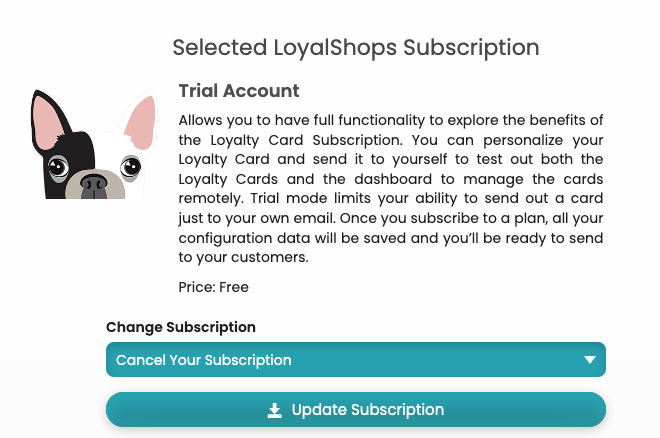Image resolution: width=660 pixels, height=438 pixels.
Task: Select the 'Cancel Your Subscription' option text
Action: click(204, 360)
